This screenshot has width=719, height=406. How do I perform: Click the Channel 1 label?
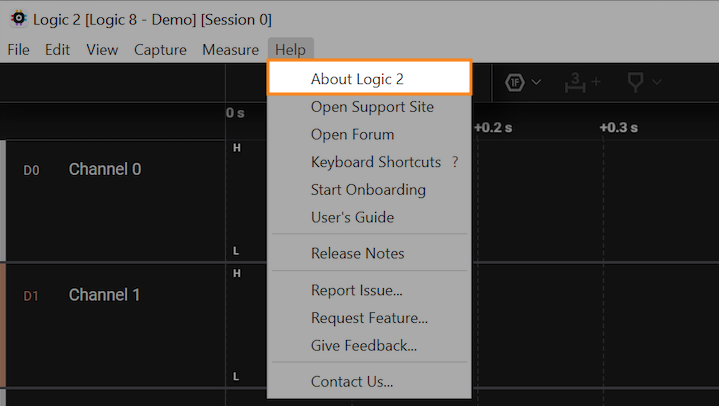[x=105, y=295]
